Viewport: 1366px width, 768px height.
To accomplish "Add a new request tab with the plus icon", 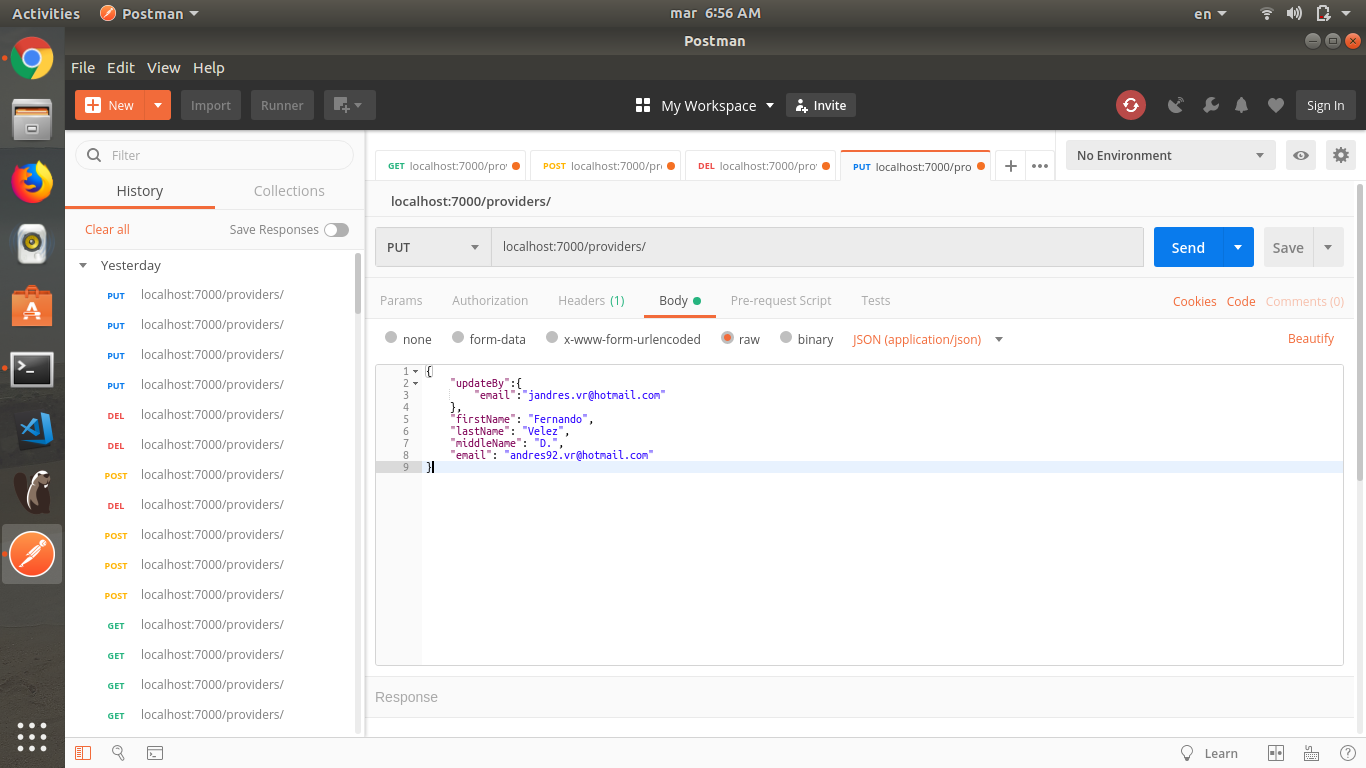I will pos(1011,166).
